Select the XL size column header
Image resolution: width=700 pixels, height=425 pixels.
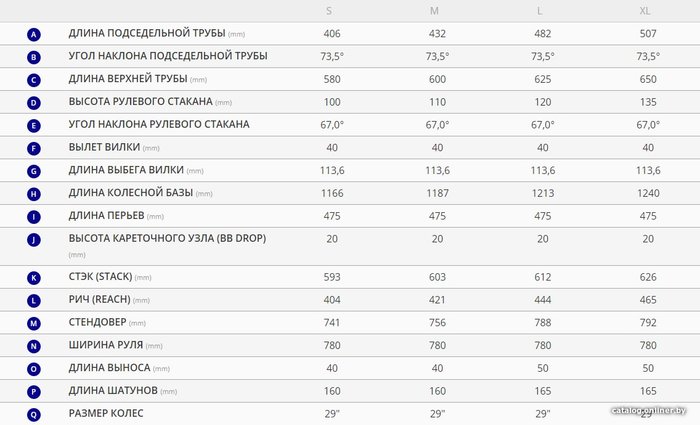(645, 11)
